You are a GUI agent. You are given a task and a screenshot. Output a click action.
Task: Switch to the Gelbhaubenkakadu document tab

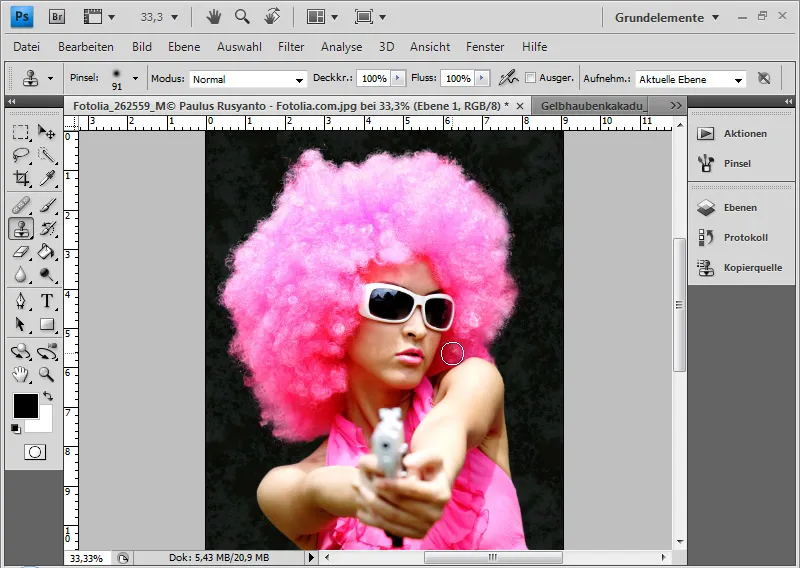point(595,105)
